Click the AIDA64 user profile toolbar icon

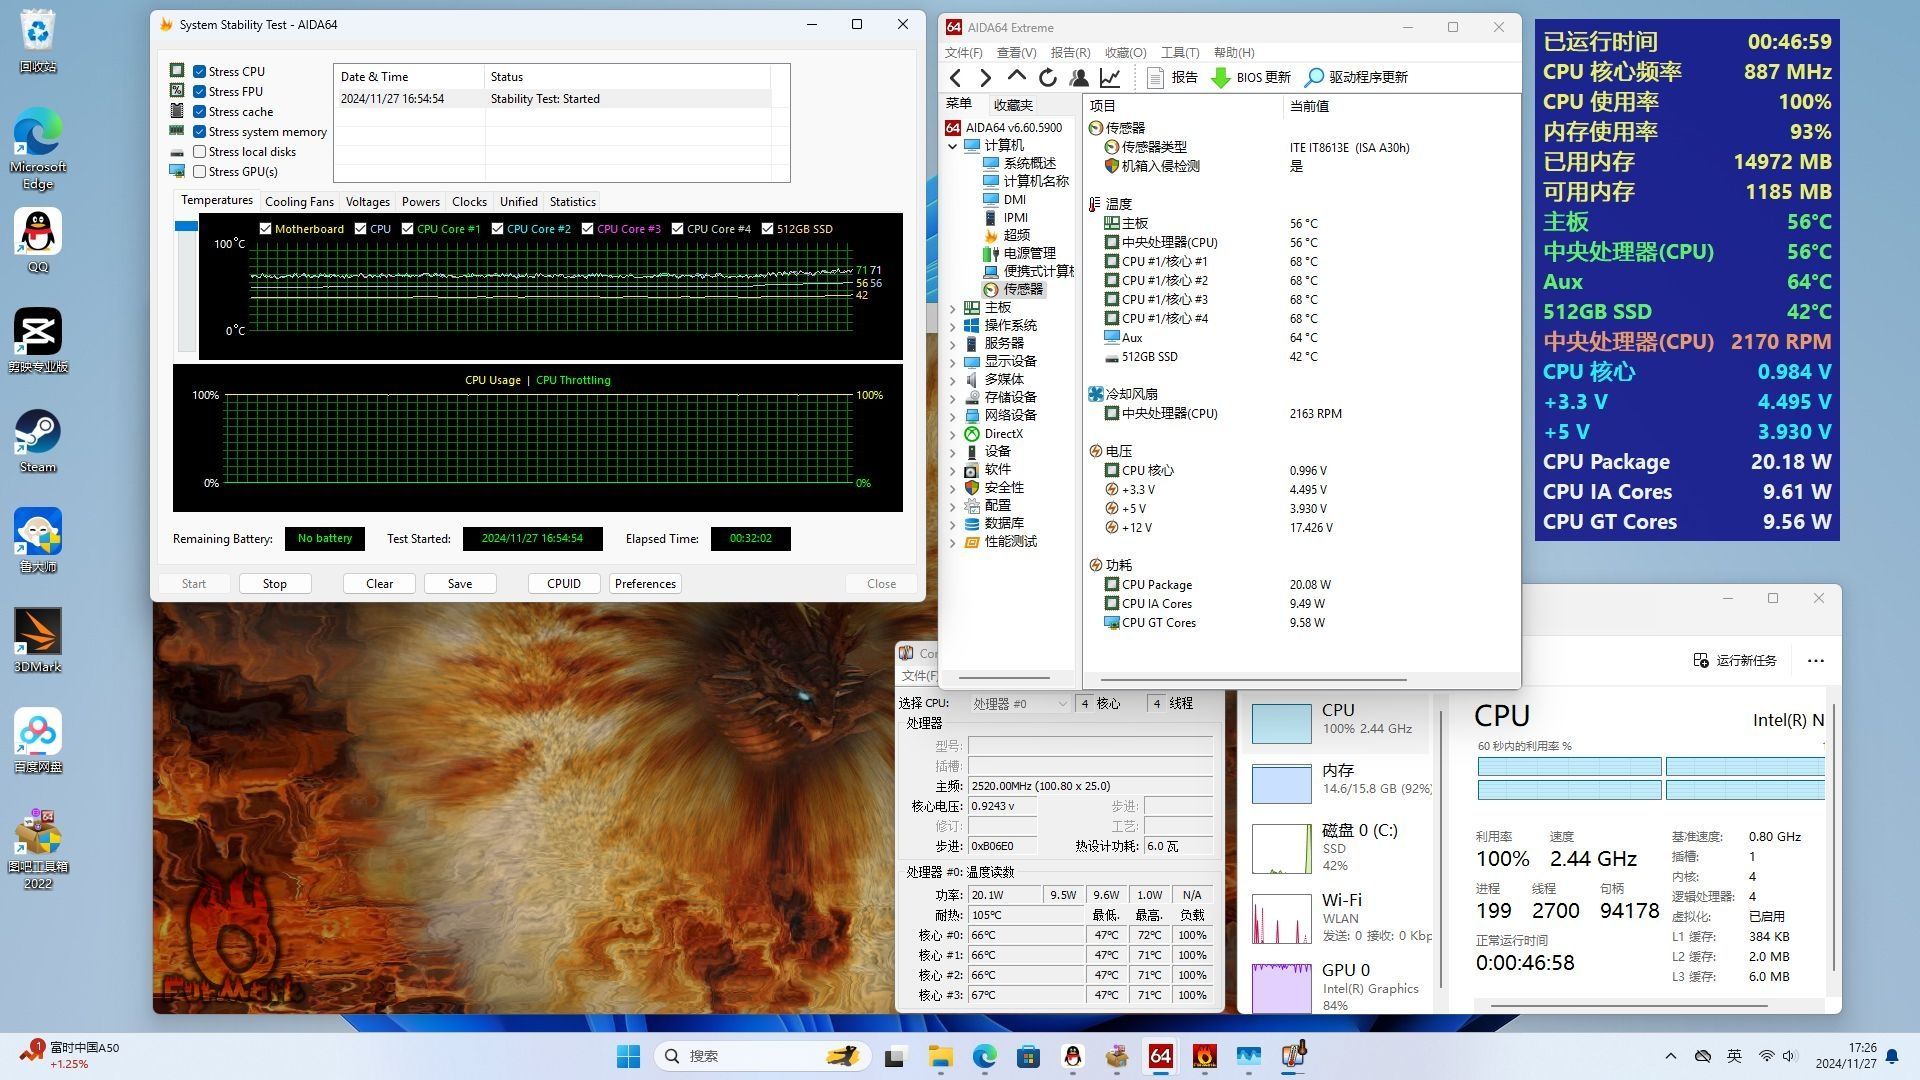click(1079, 77)
